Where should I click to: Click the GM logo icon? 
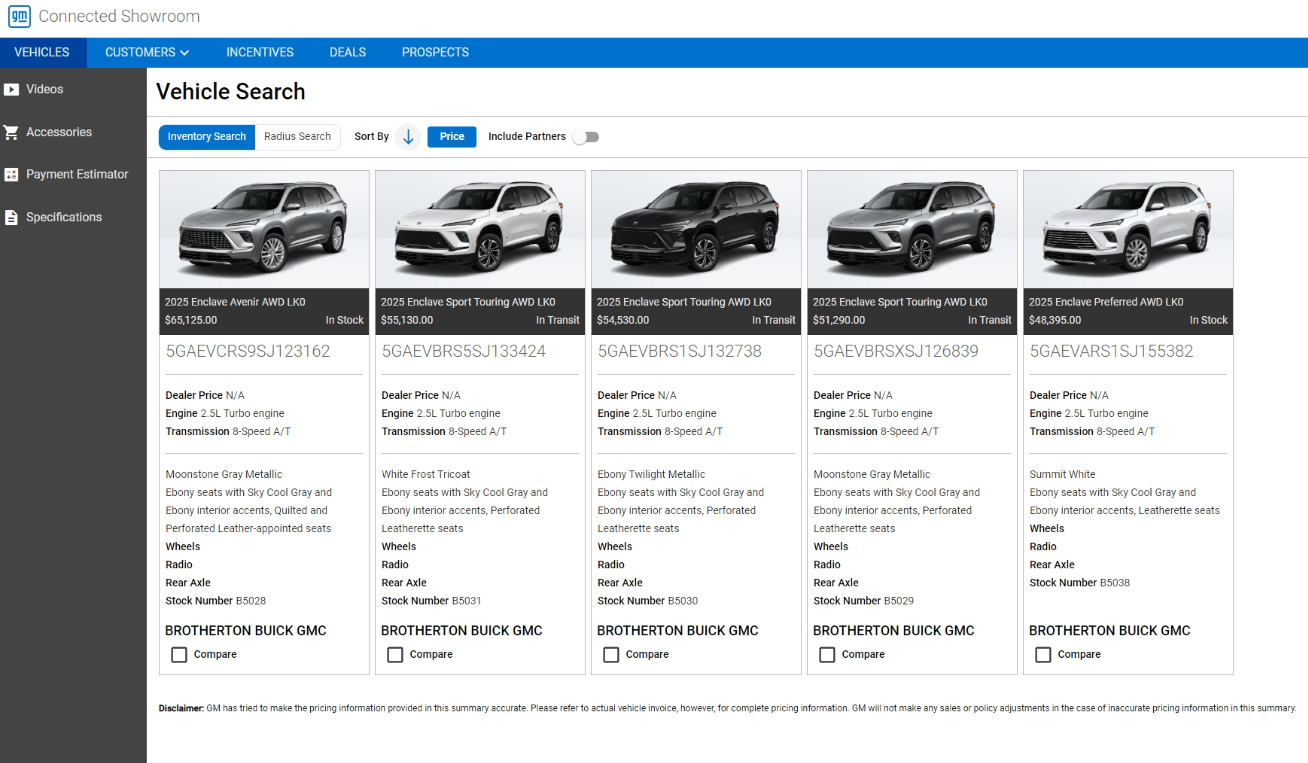click(x=19, y=17)
